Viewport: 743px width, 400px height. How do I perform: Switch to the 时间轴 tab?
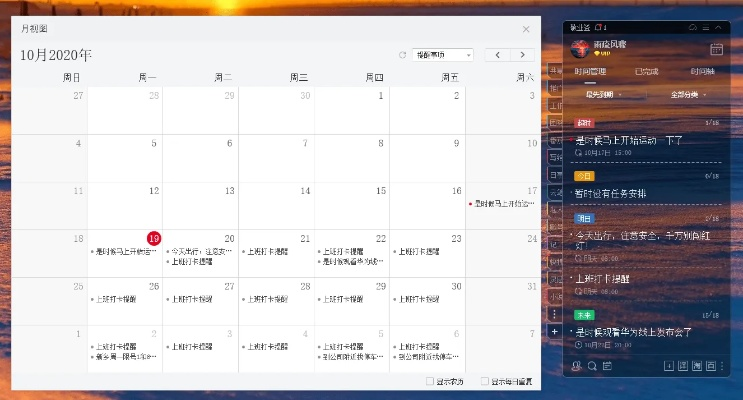(703, 72)
